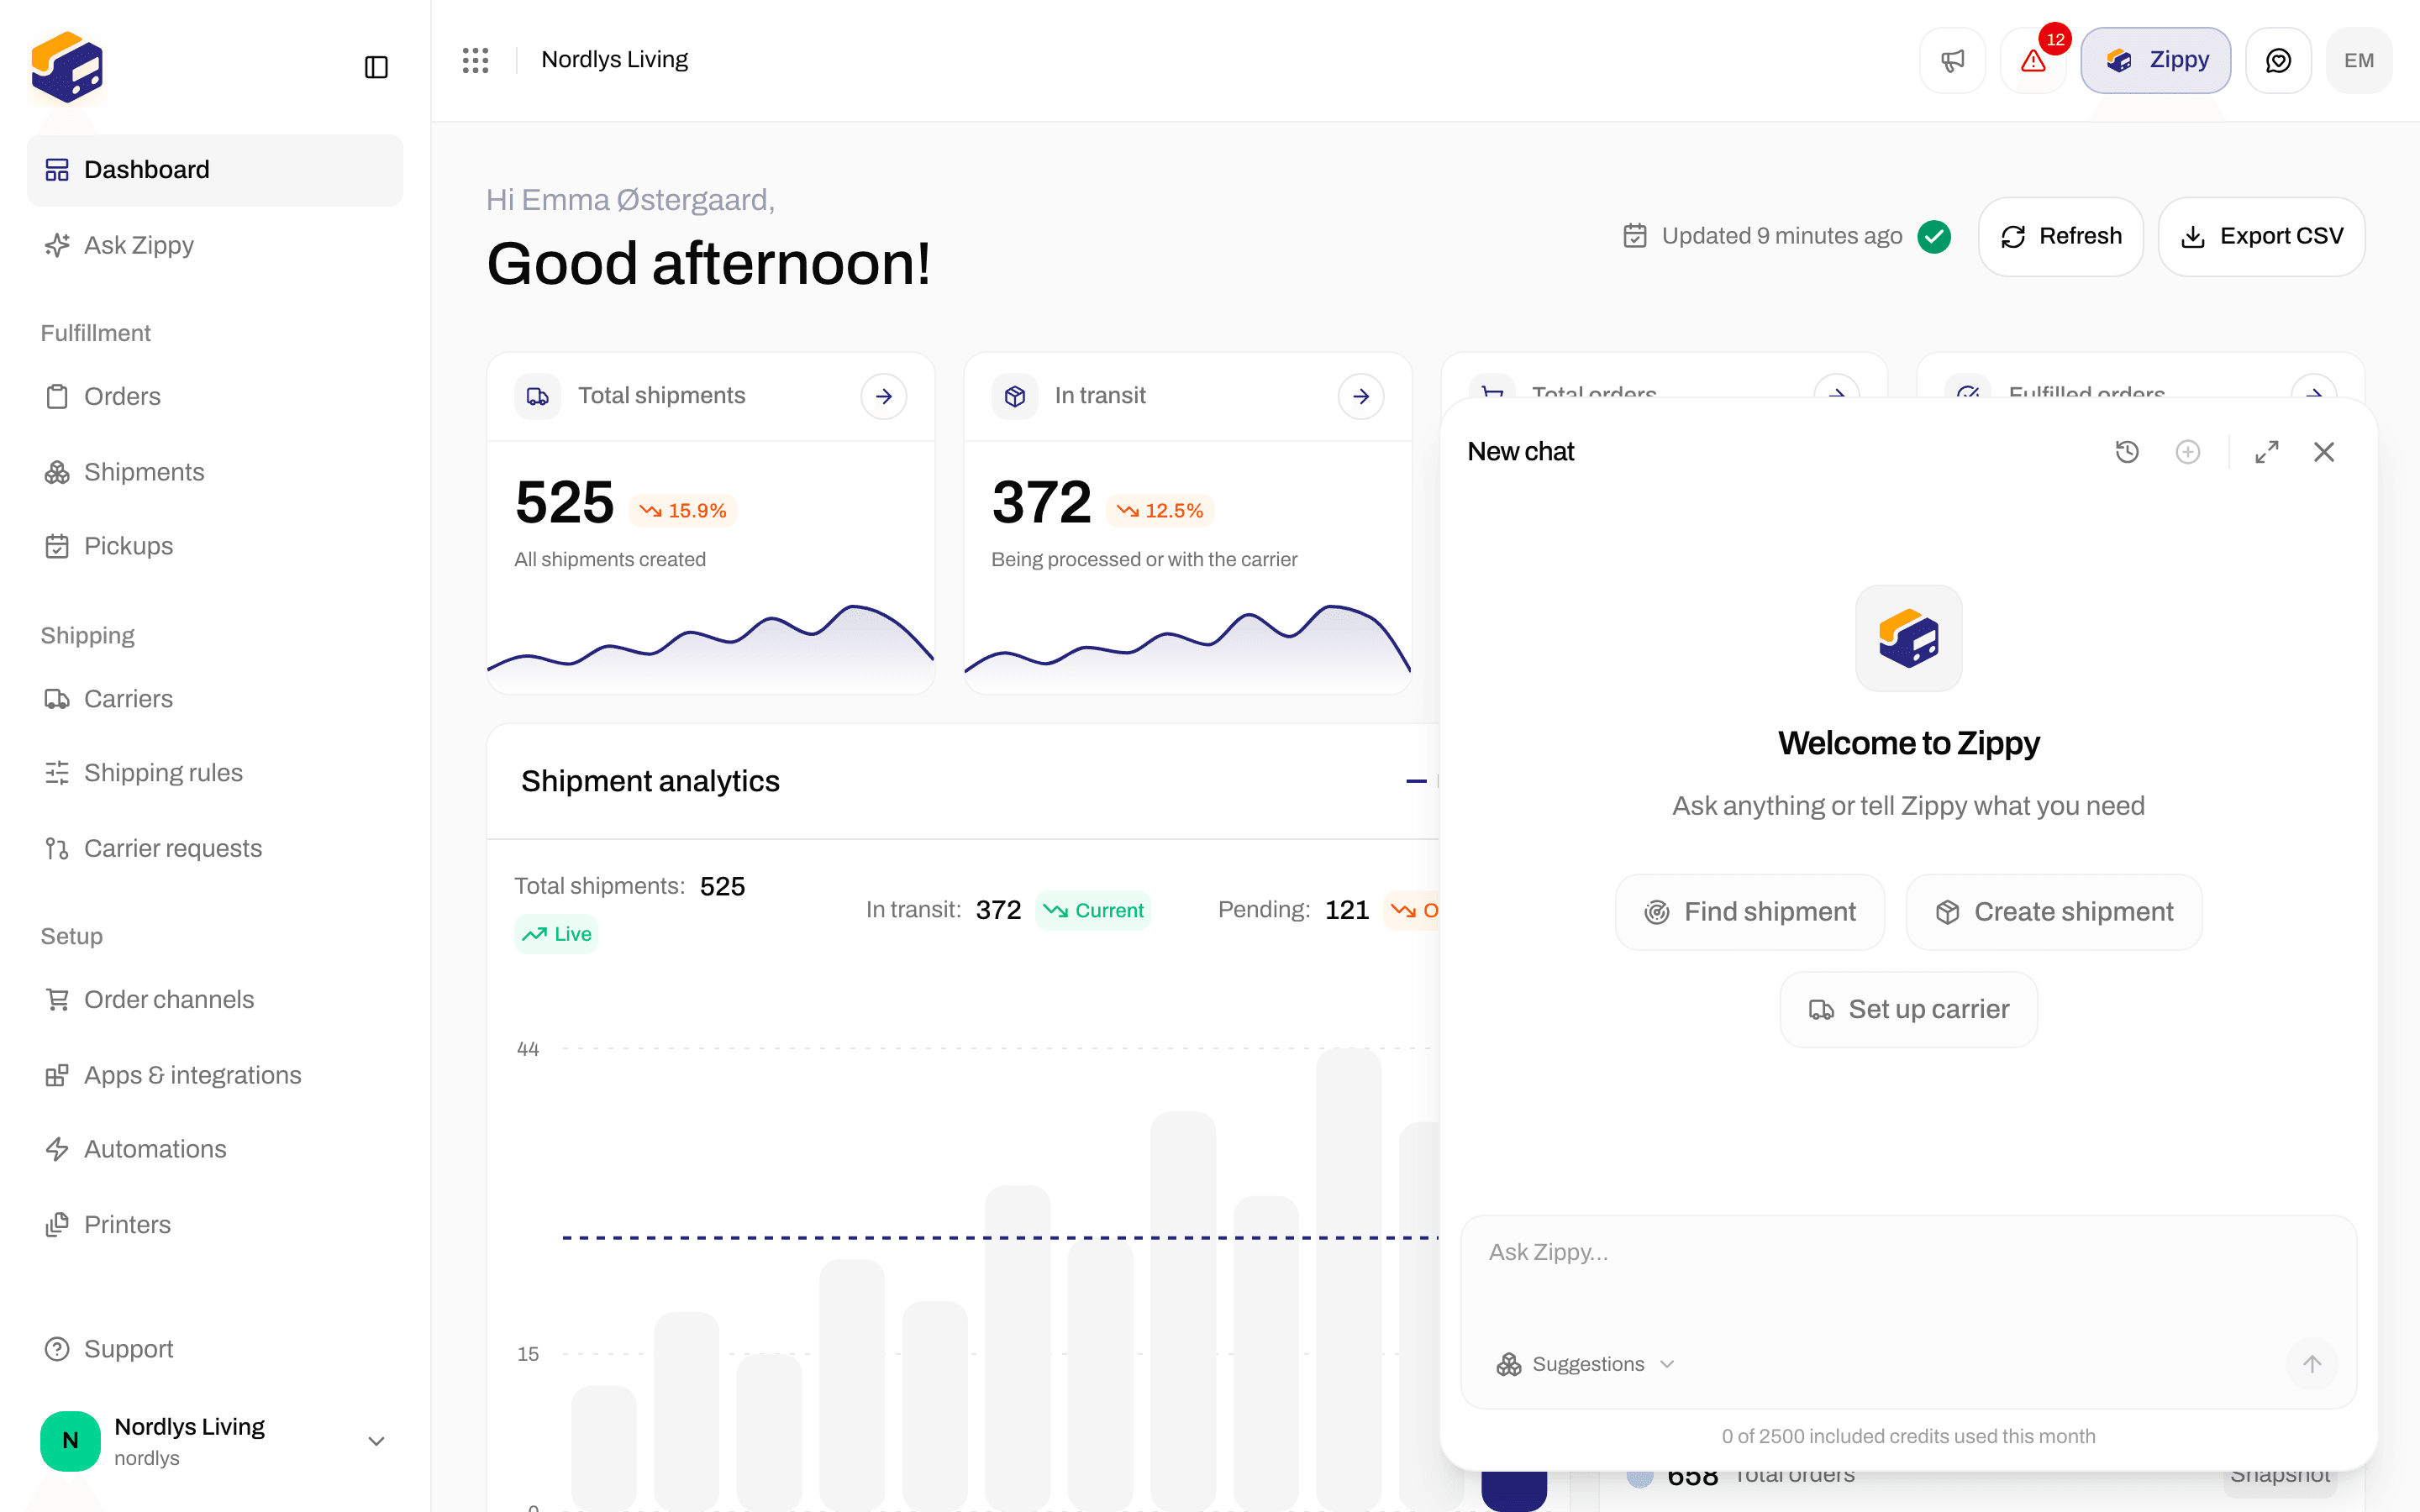The image size is (2420, 1512).
Task: Click the 12.5% trend badge
Action: [x=1160, y=511]
